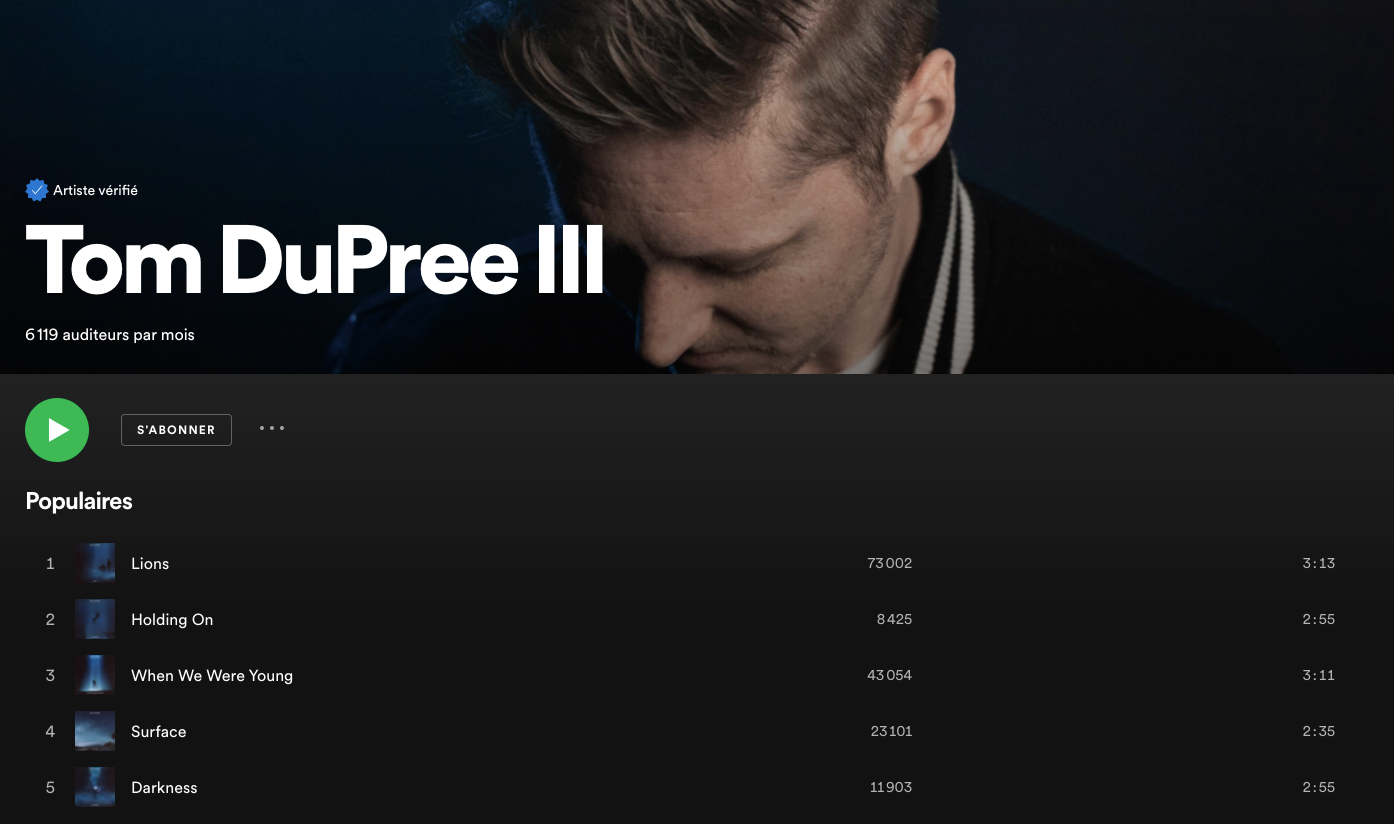The width and height of the screenshot is (1394, 824).
Task: Click the S'ABONNER follow button
Action: point(176,430)
